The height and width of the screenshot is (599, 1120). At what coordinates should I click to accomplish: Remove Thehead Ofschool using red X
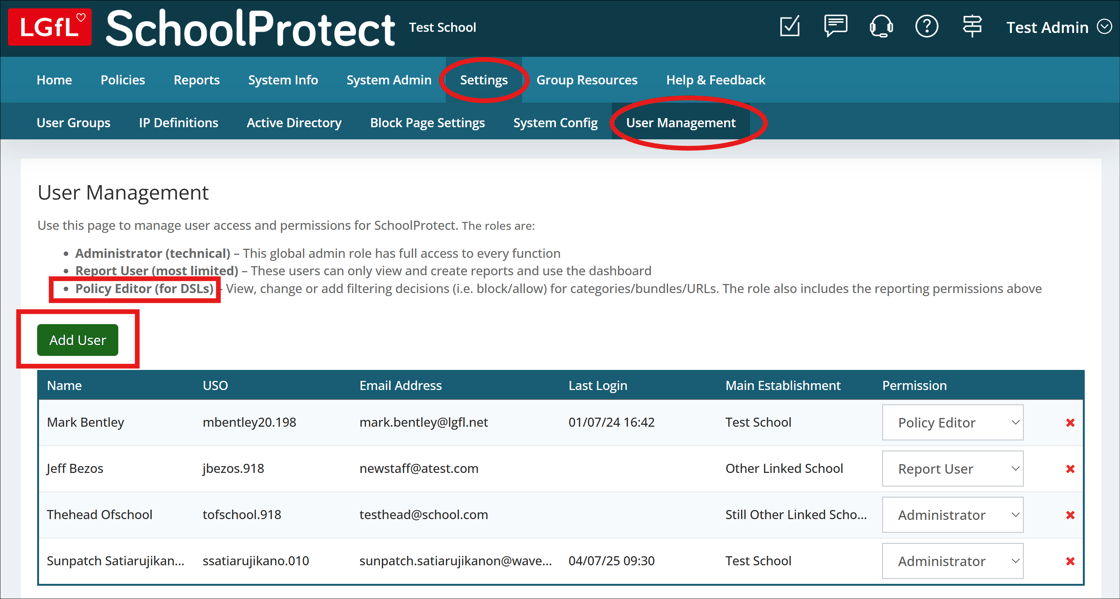pyautogui.click(x=1070, y=515)
